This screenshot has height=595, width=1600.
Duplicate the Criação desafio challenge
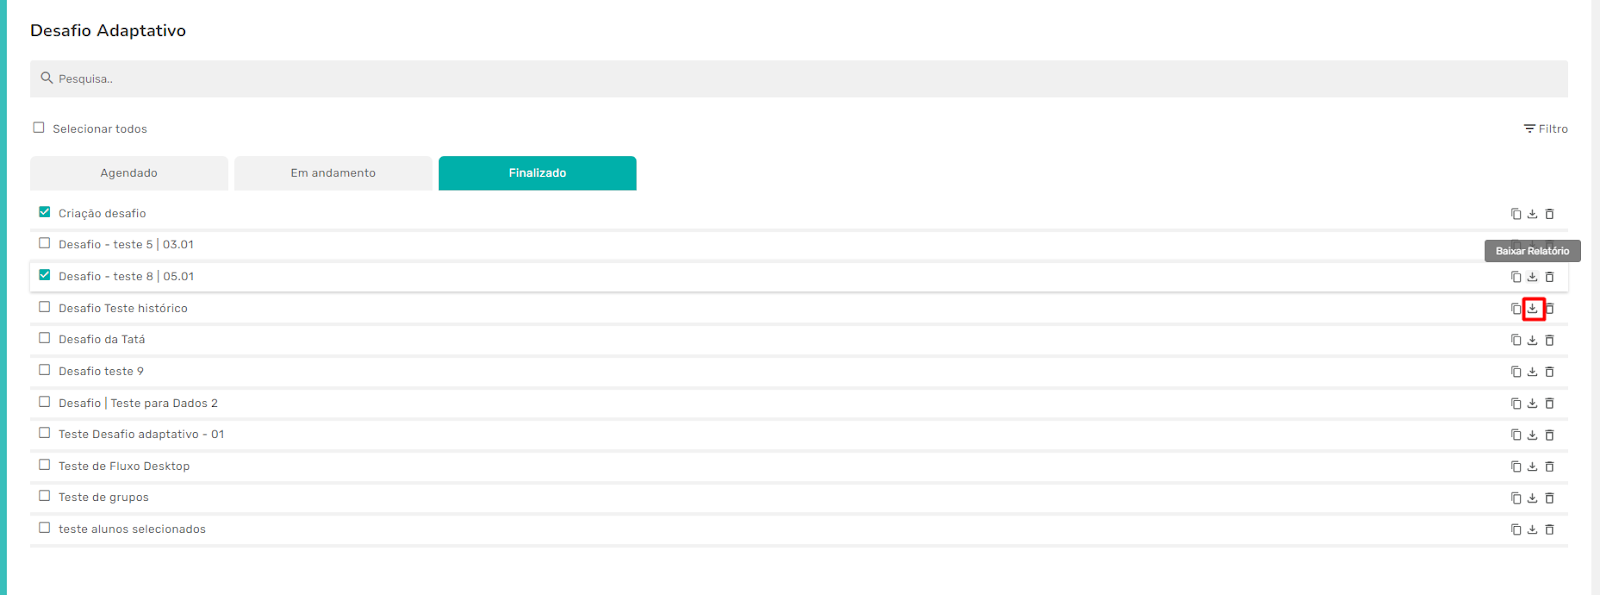pyautogui.click(x=1516, y=214)
